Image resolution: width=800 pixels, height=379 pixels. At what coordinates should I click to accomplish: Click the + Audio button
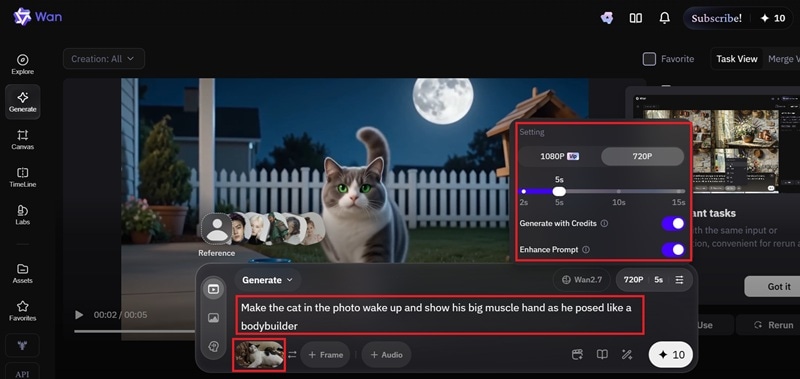pos(386,355)
